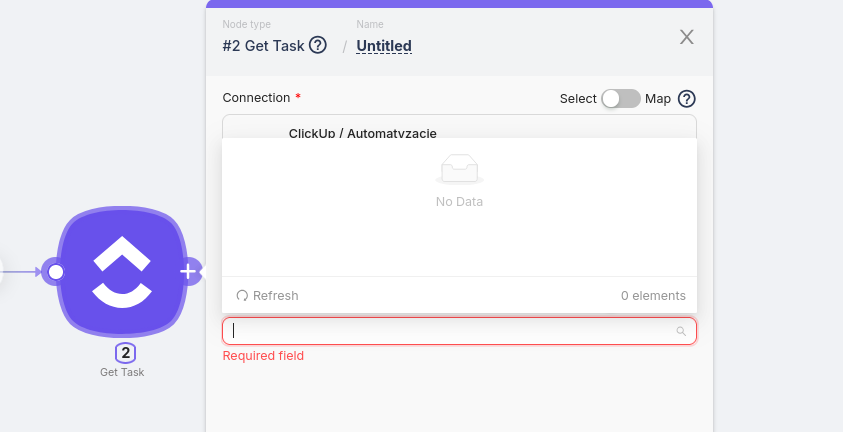The width and height of the screenshot is (843, 432).
Task: Open help icon next to Map label
Action: coord(687,99)
